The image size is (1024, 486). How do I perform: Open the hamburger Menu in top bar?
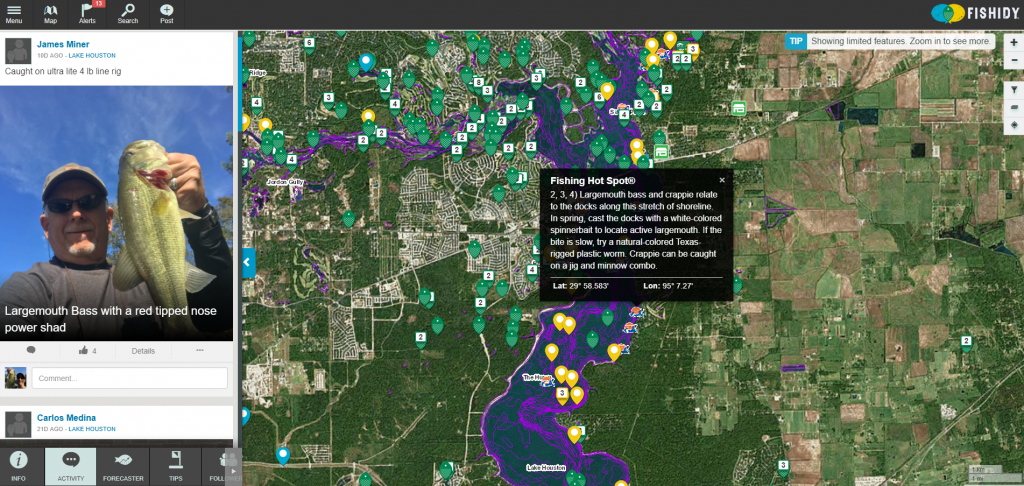click(x=14, y=13)
